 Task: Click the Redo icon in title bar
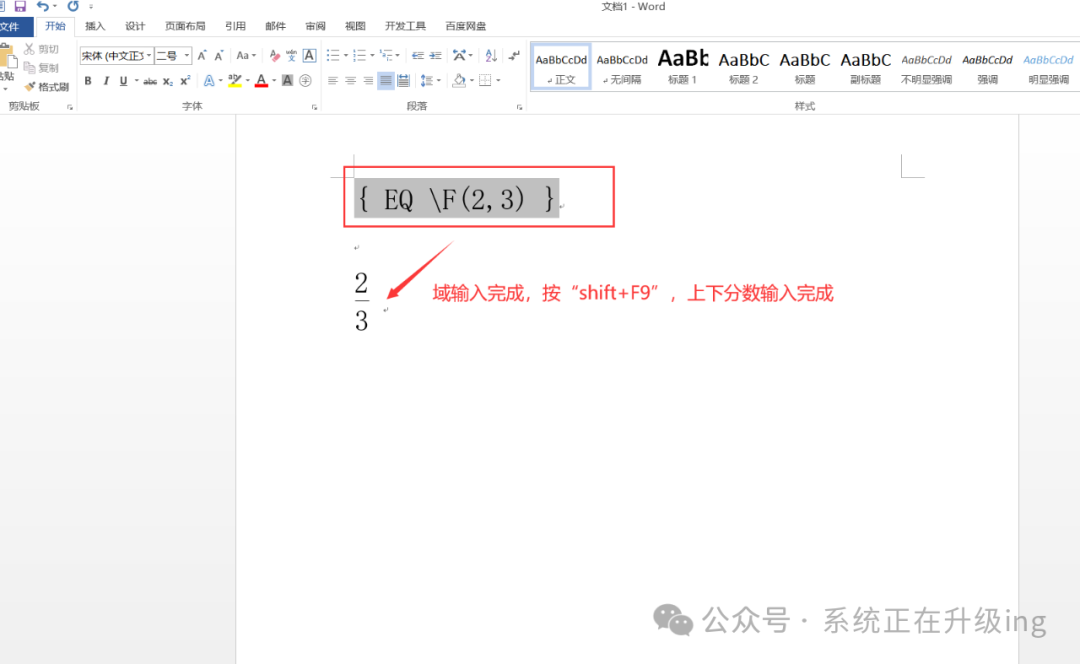tap(72, 6)
